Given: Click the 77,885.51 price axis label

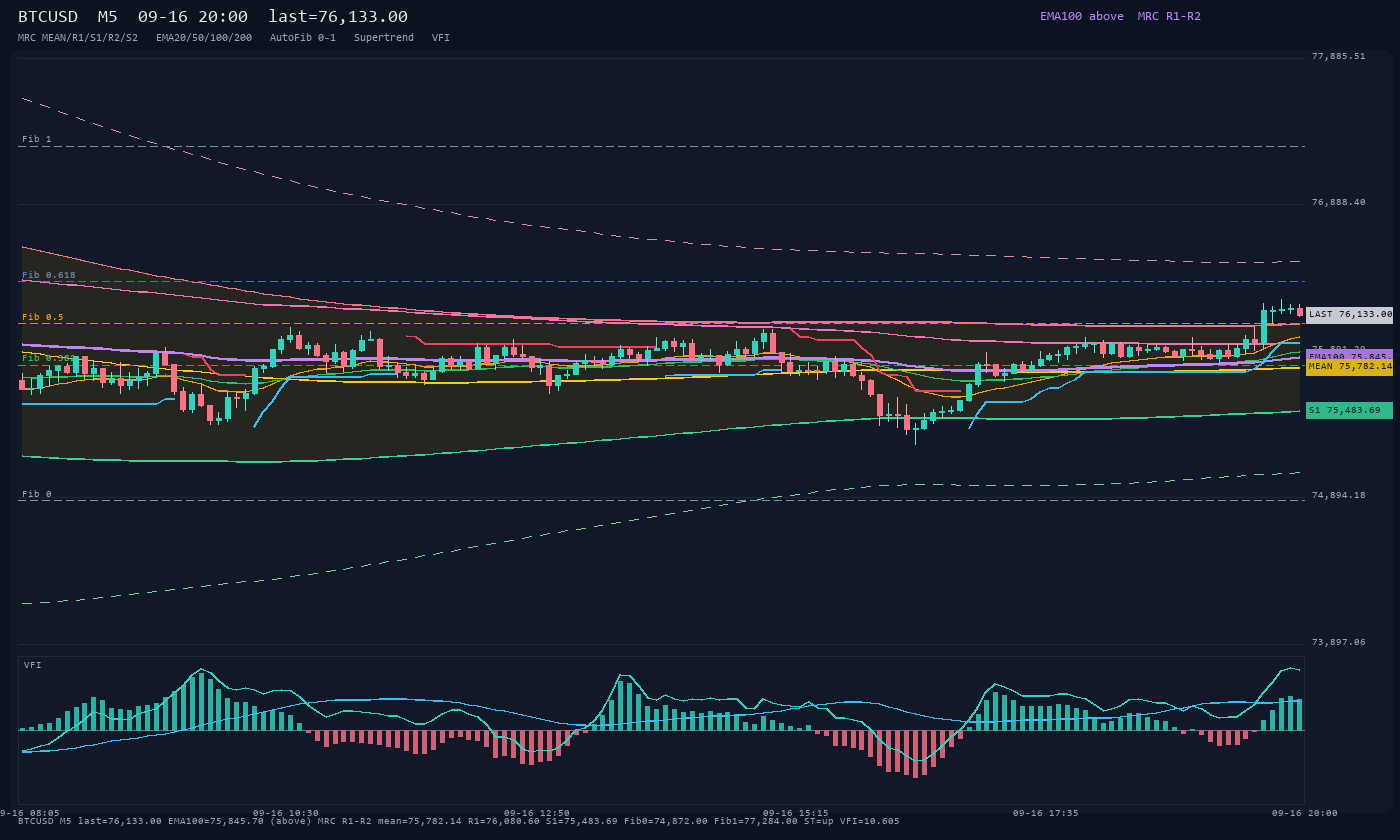Looking at the screenshot, I should 1338,56.
